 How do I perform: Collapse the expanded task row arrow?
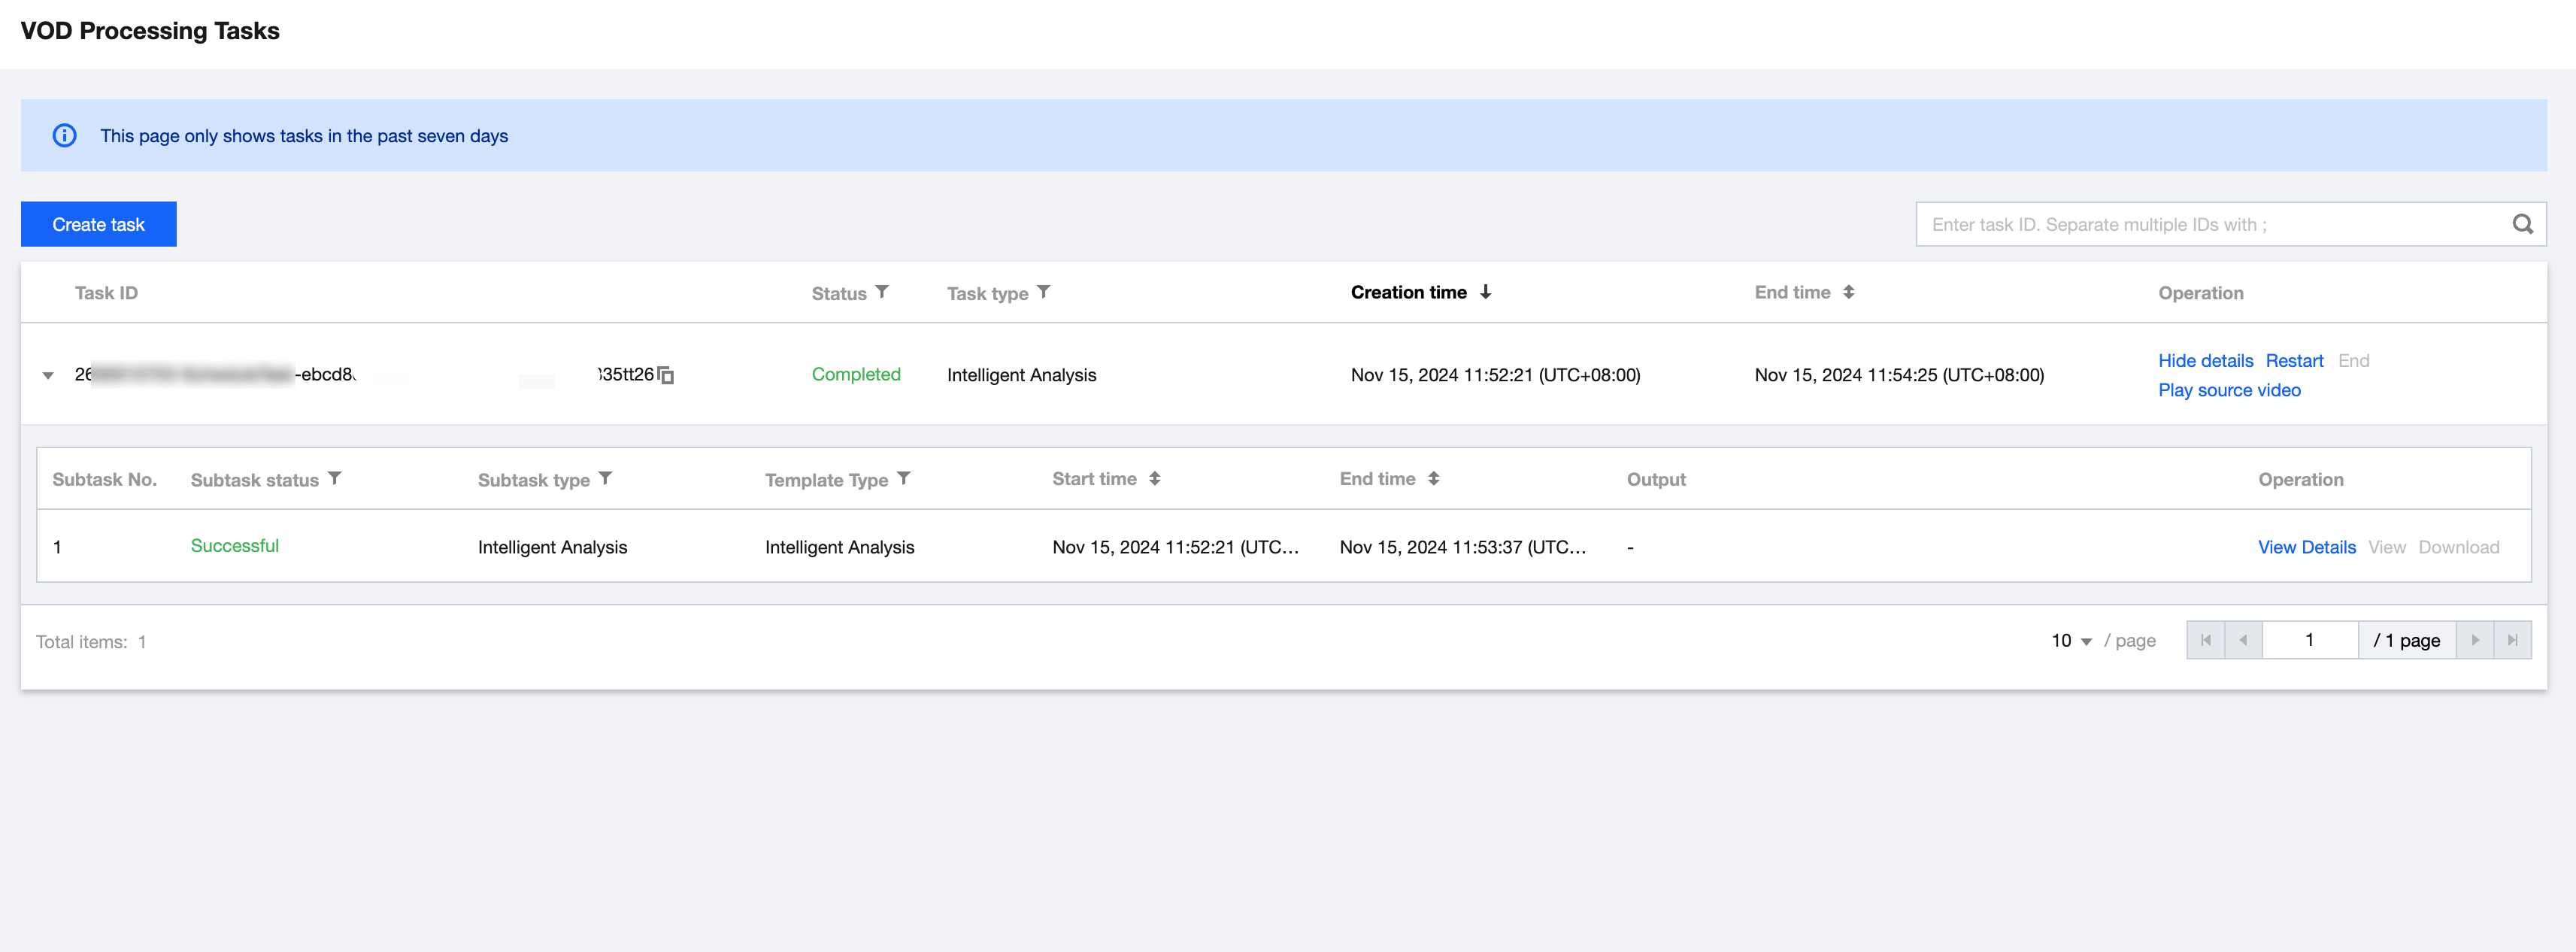[48, 375]
